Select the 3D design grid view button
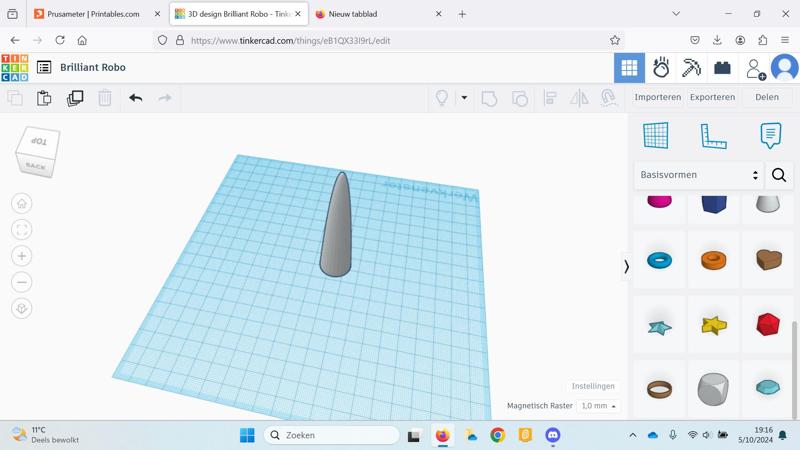 click(x=629, y=67)
